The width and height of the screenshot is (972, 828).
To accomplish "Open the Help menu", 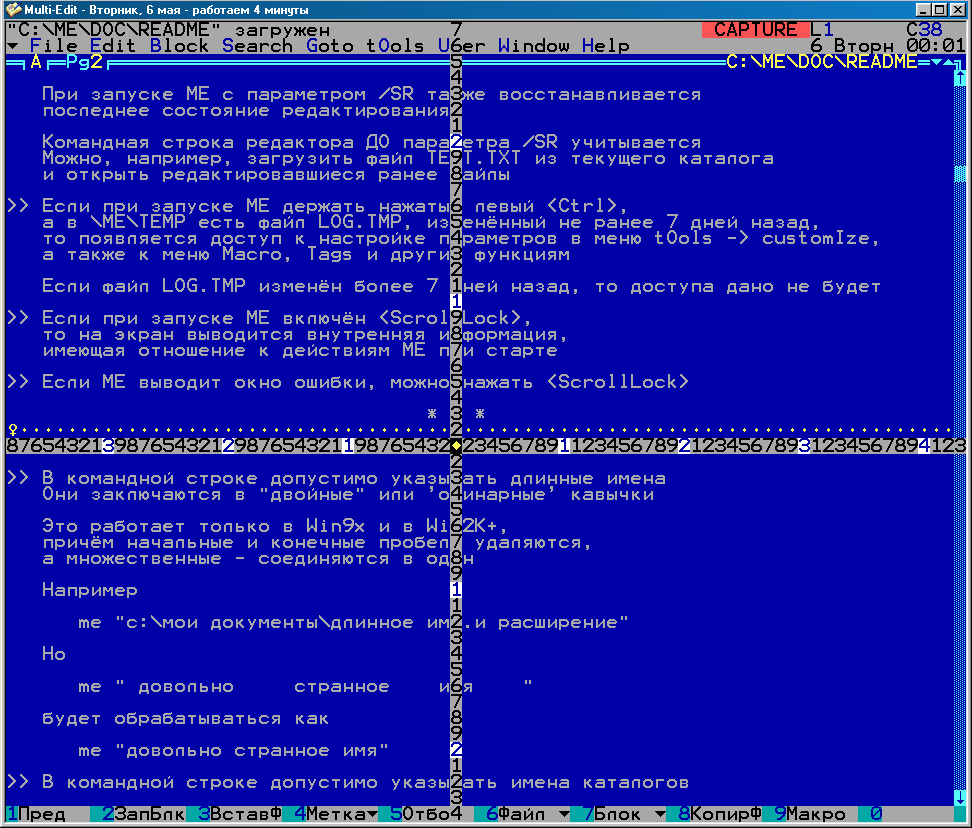I will [x=606, y=46].
